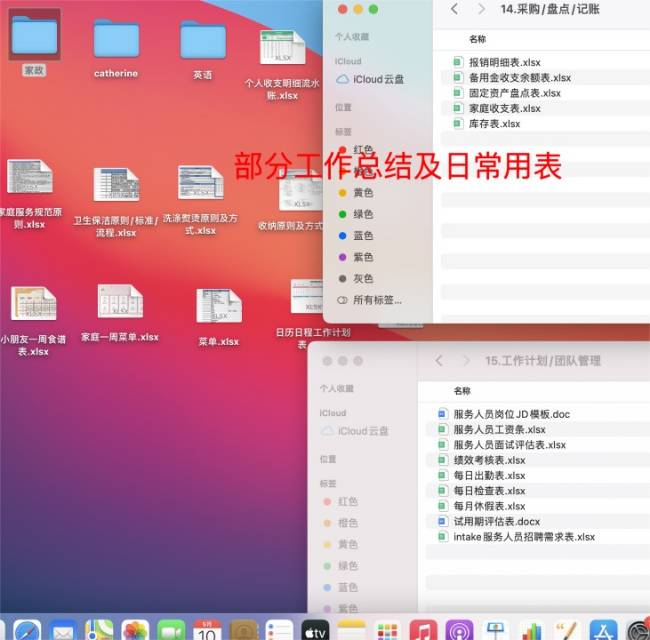Open Keynote from the Dock

(x=495, y=630)
